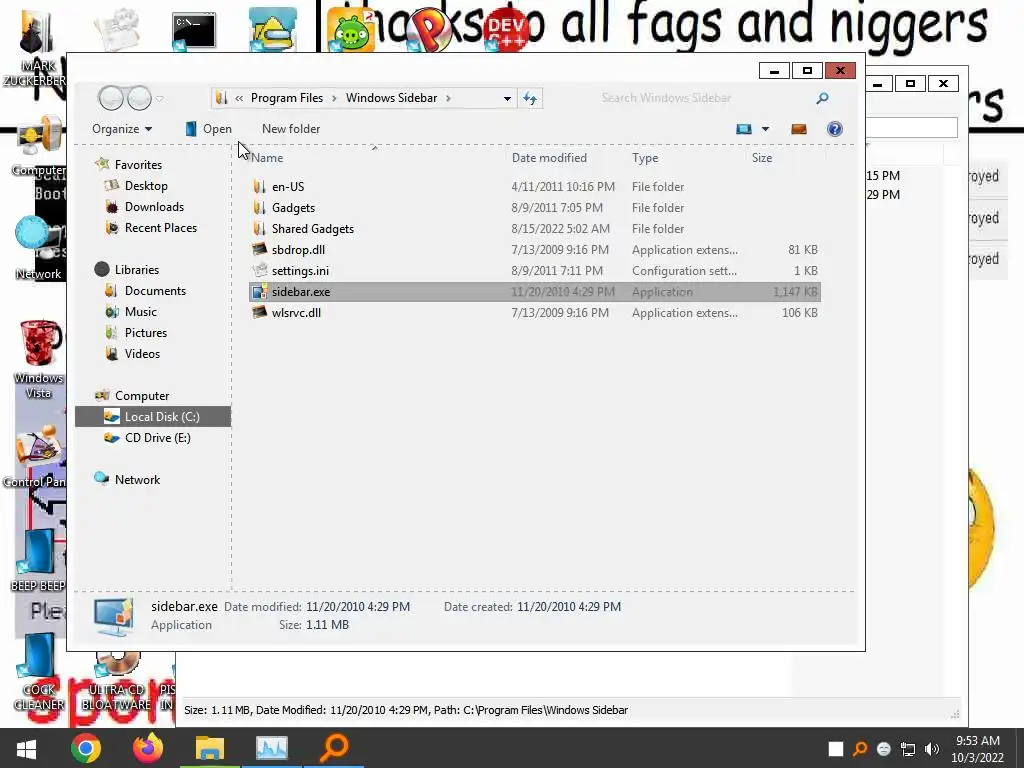Select Local Disk (C:) in navigation pane
Viewport: 1024px width, 768px height.
point(153,417)
